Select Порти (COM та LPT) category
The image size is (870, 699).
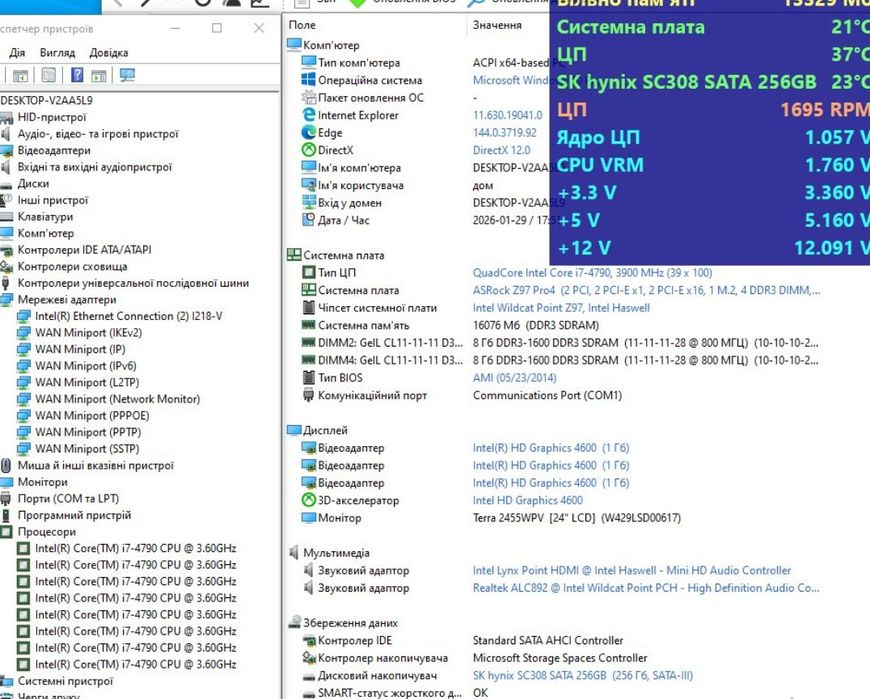tap(68, 499)
